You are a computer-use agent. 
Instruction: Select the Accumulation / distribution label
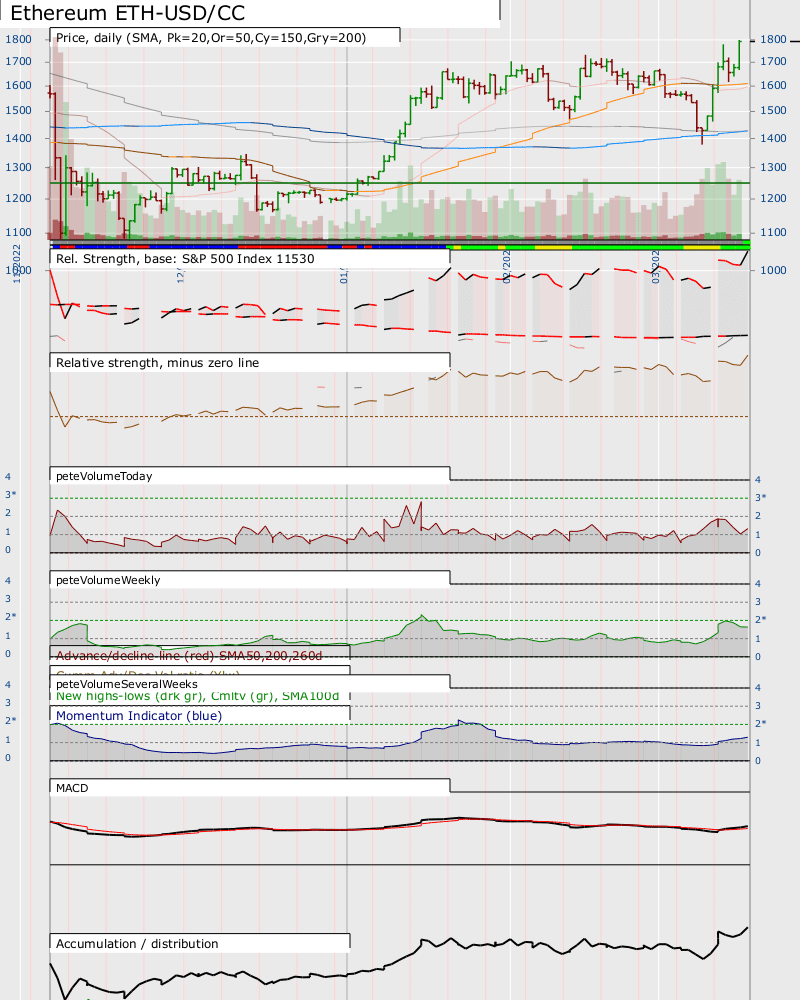(x=137, y=944)
